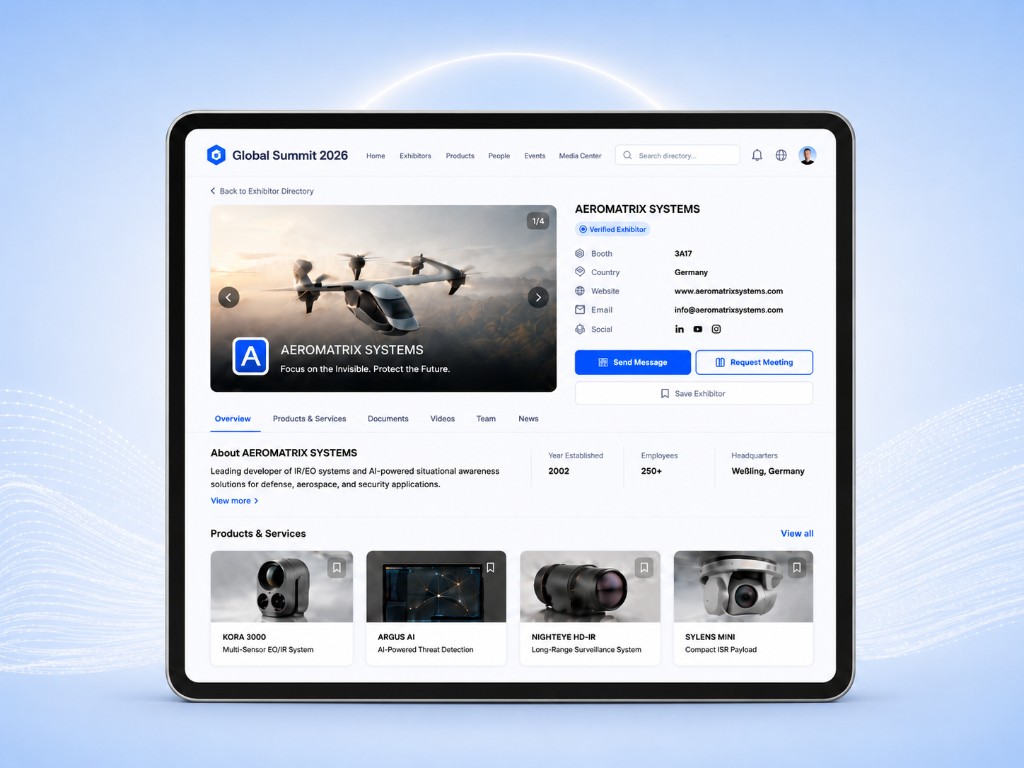Focus the Search directory field
The image size is (1024, 768).
point(677,155)
